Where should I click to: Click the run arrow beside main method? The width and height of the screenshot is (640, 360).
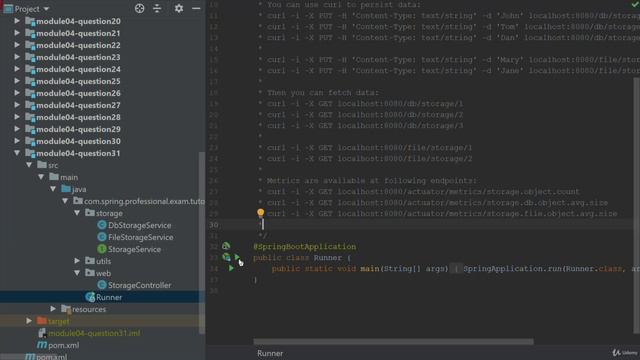(x=231, y=268)
